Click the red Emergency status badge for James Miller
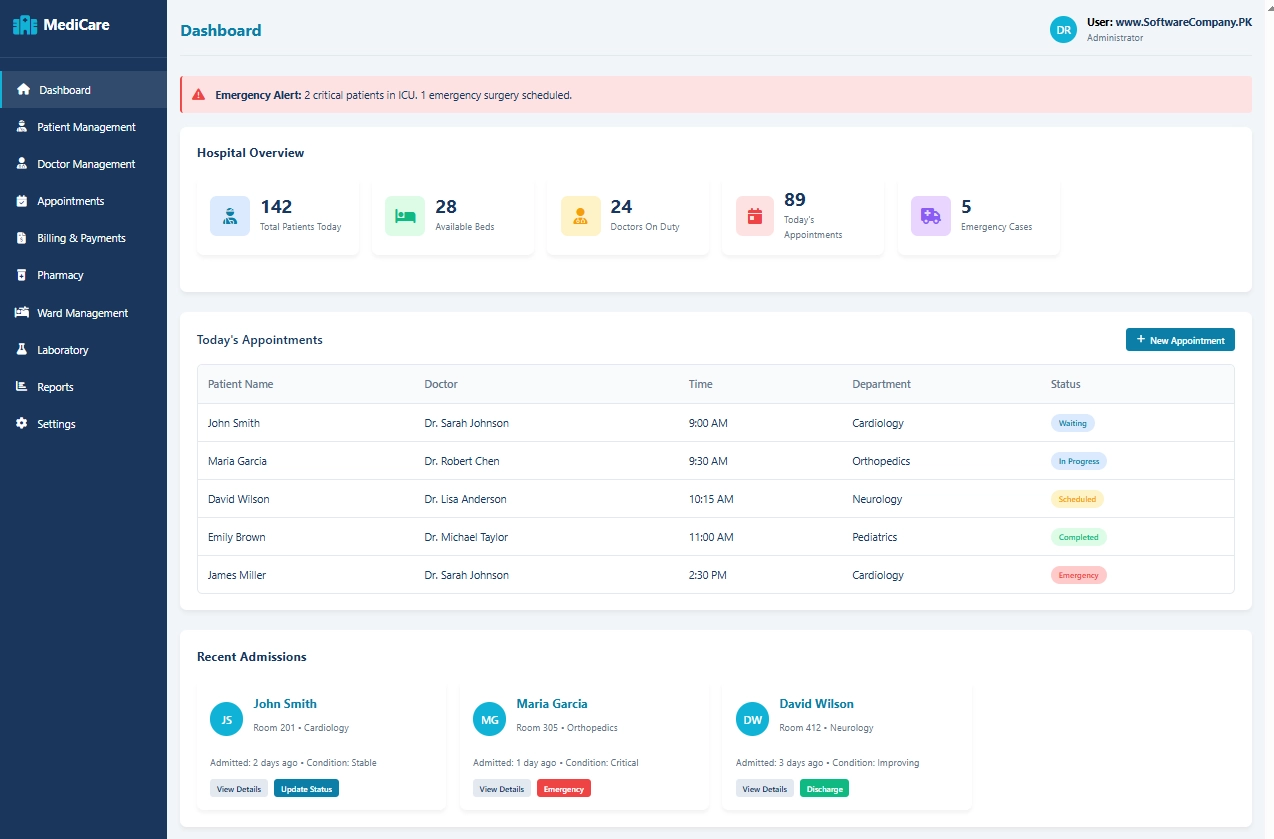 1078,575
